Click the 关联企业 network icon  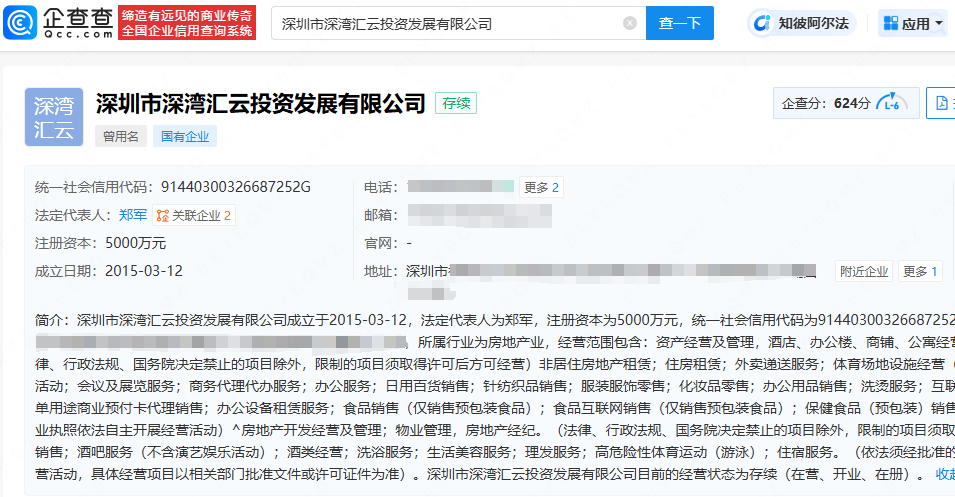(162, 215)
